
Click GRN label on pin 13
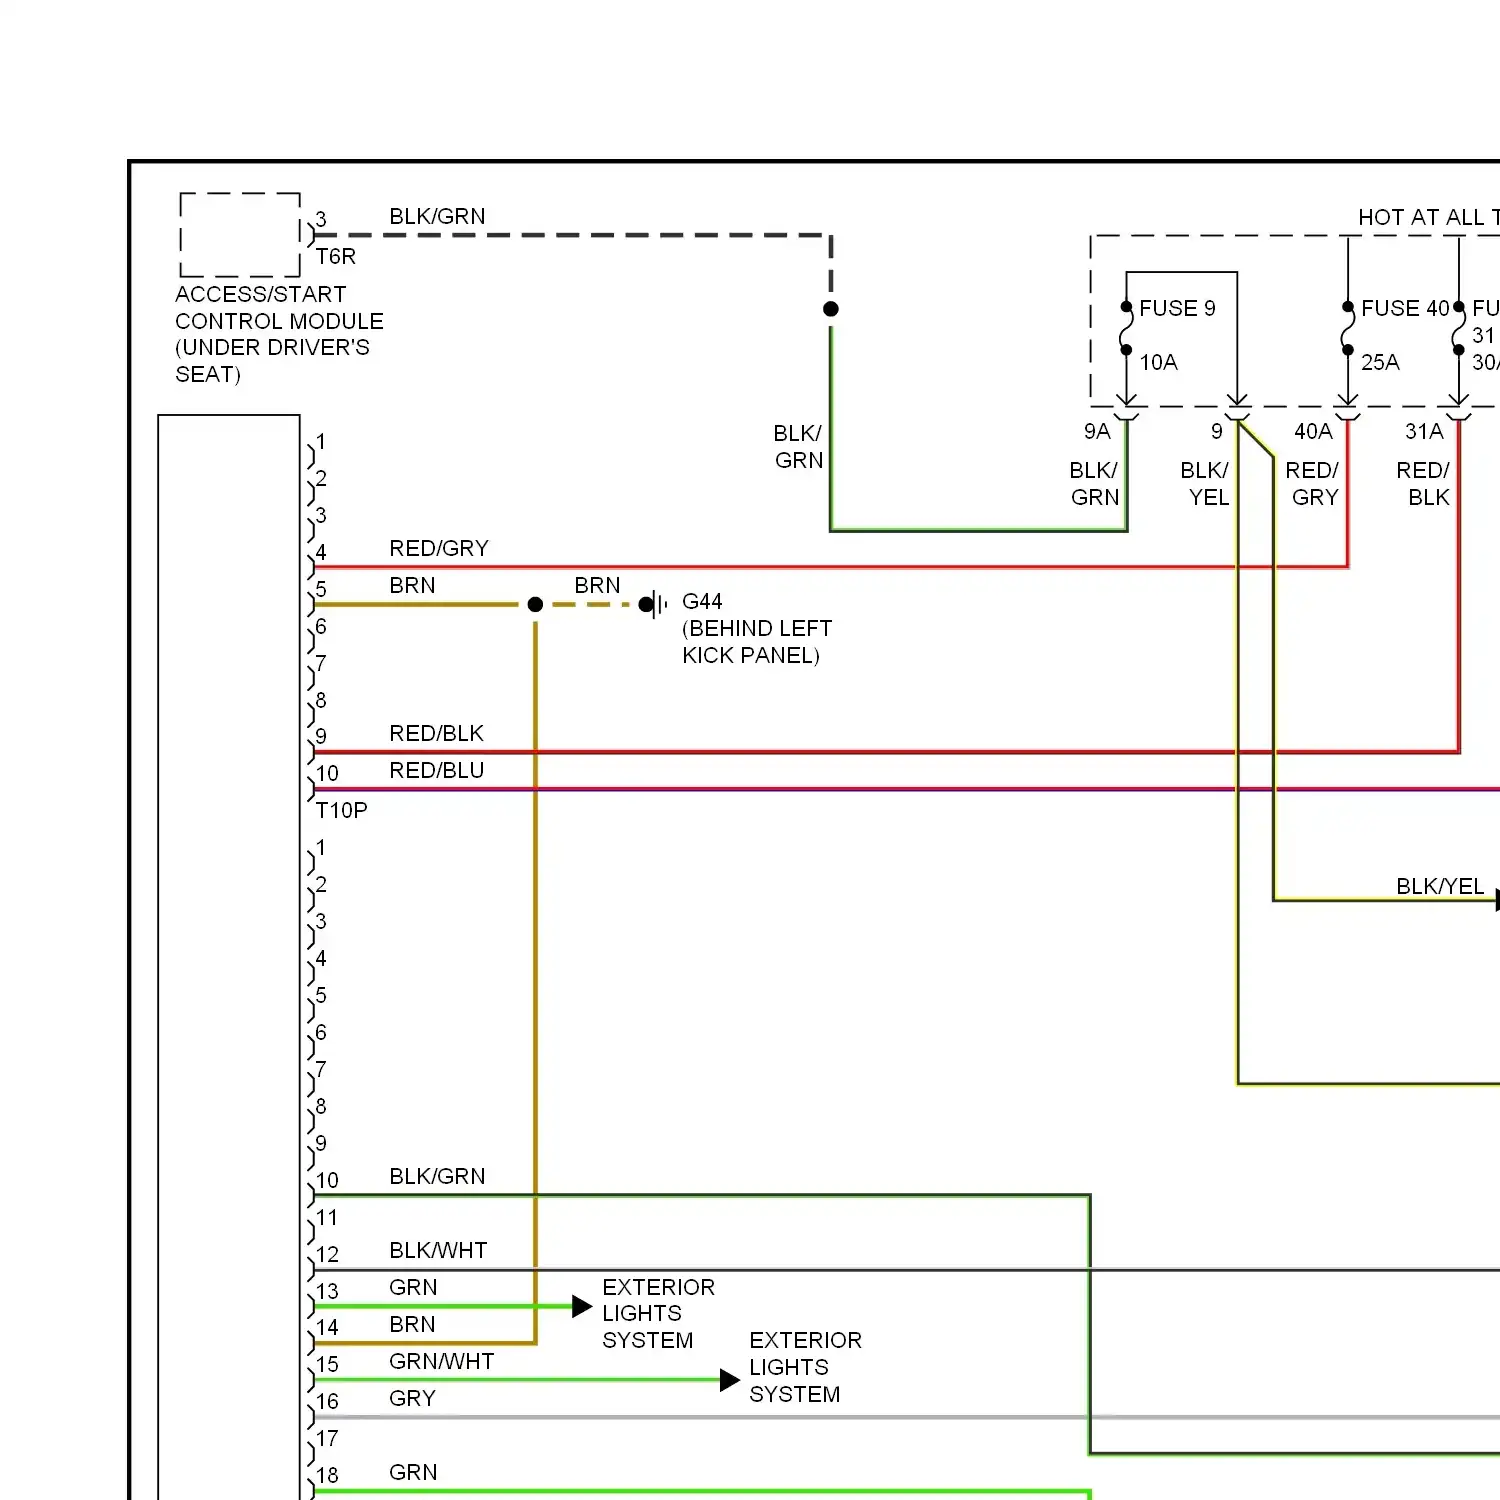413,1287
